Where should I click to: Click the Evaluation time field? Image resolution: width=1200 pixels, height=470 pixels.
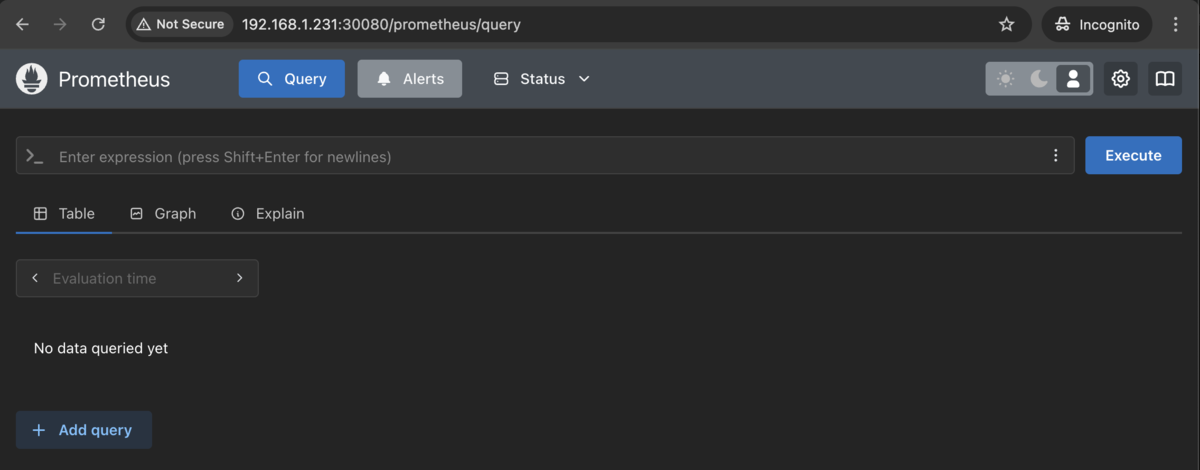click(x=137, y=278)
